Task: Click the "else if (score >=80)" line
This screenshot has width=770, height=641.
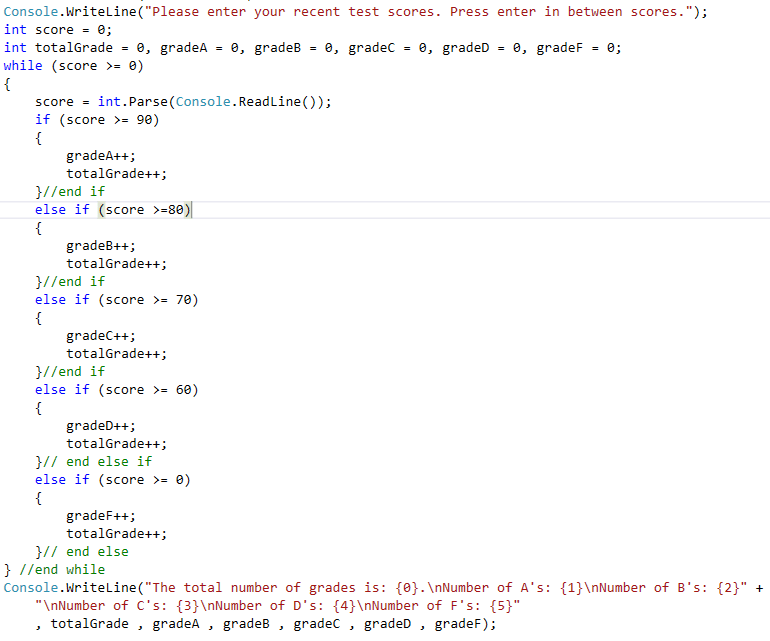Action: 113,210
